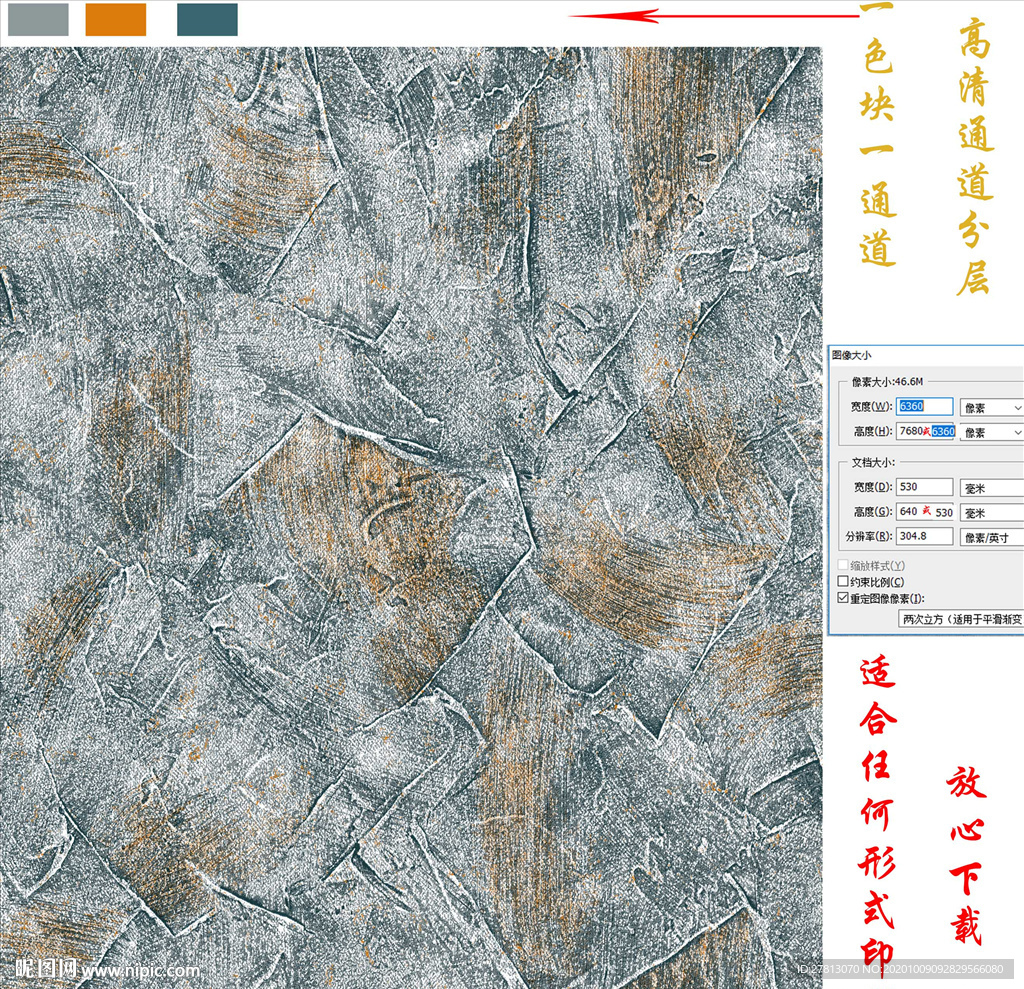
Task: Click the pixel height input field
Action: pos(925,431)
